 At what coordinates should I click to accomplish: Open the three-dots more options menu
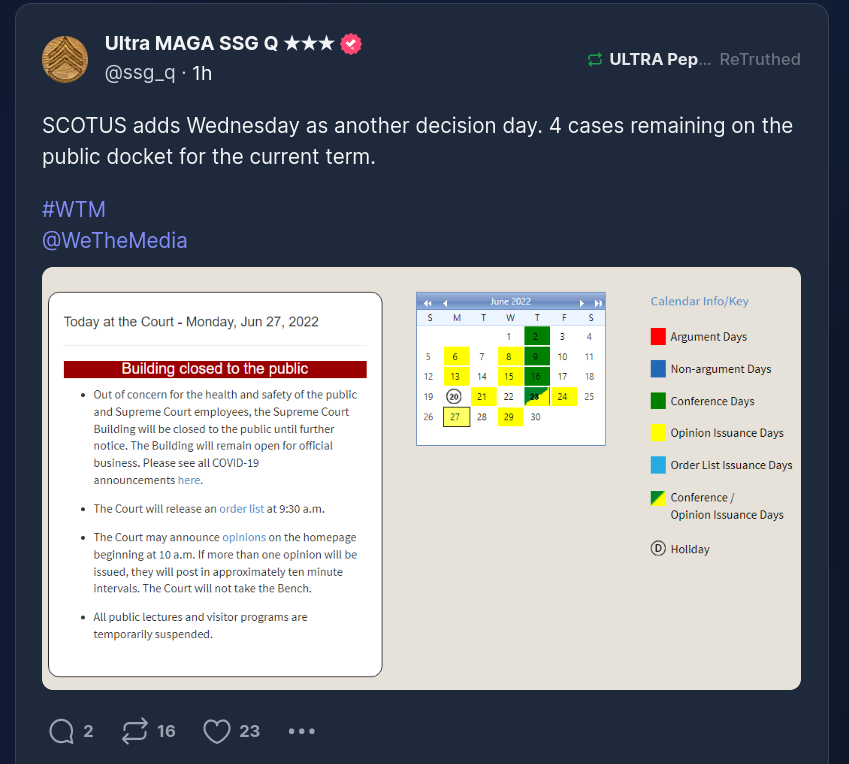click(301, 731)
